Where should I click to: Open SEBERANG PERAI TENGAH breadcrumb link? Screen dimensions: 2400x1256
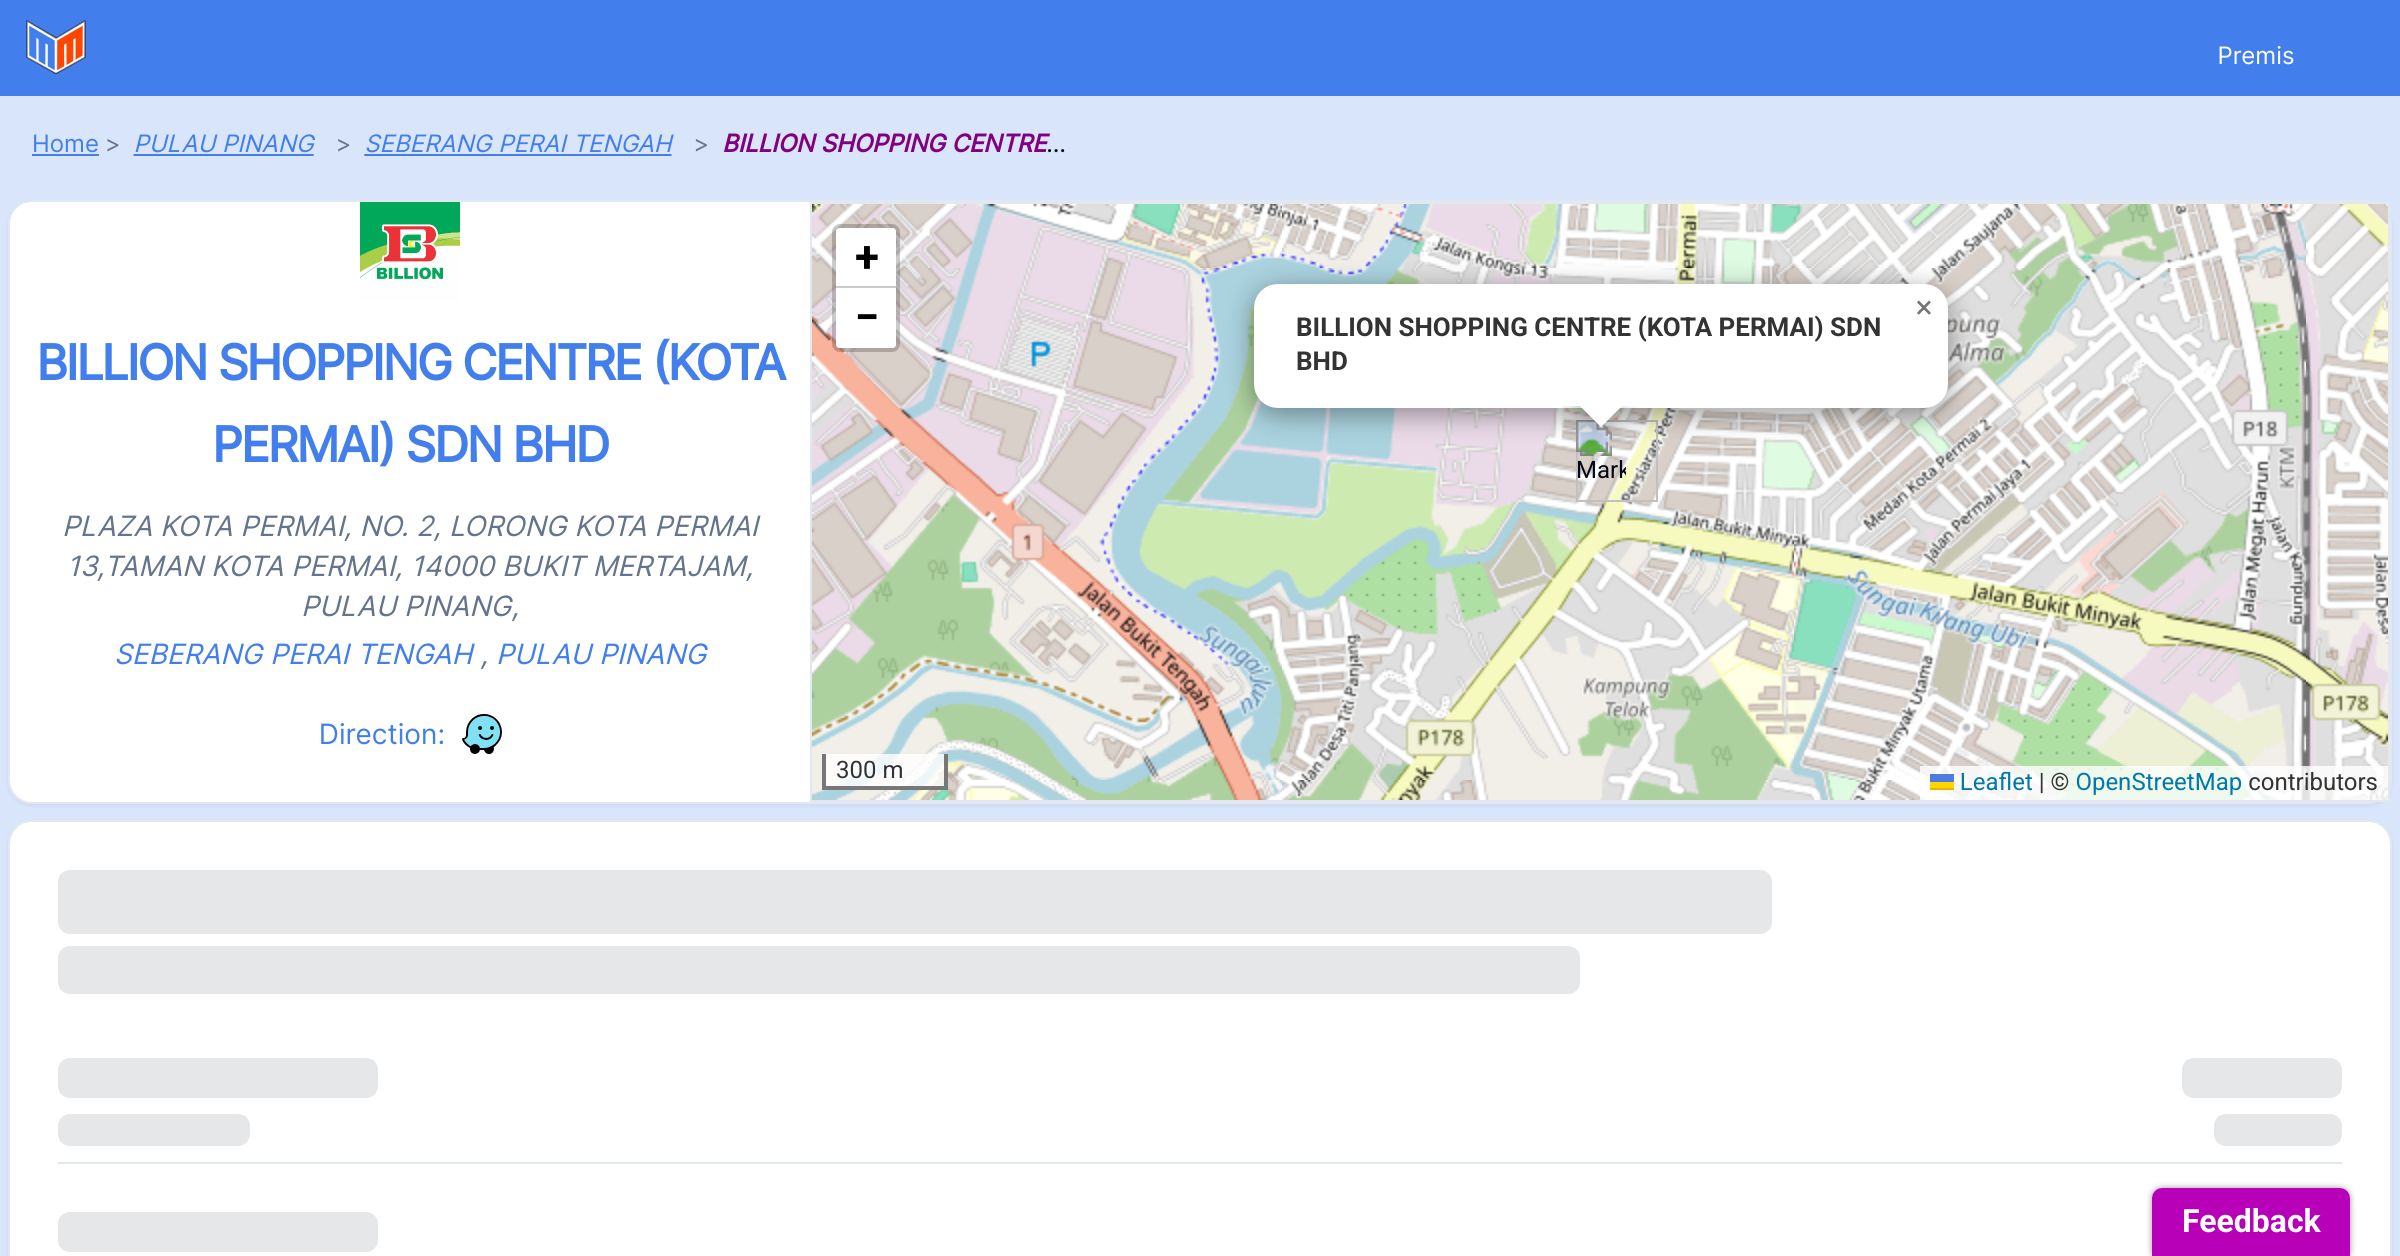pyautogui.click(x=518, y=144)
